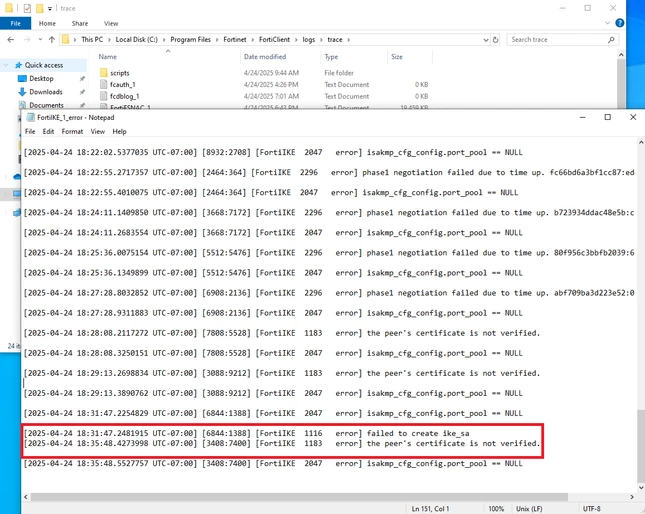Screen dimensions: 645x514
Task: Select the scripts folder
Action: point(119,73)
